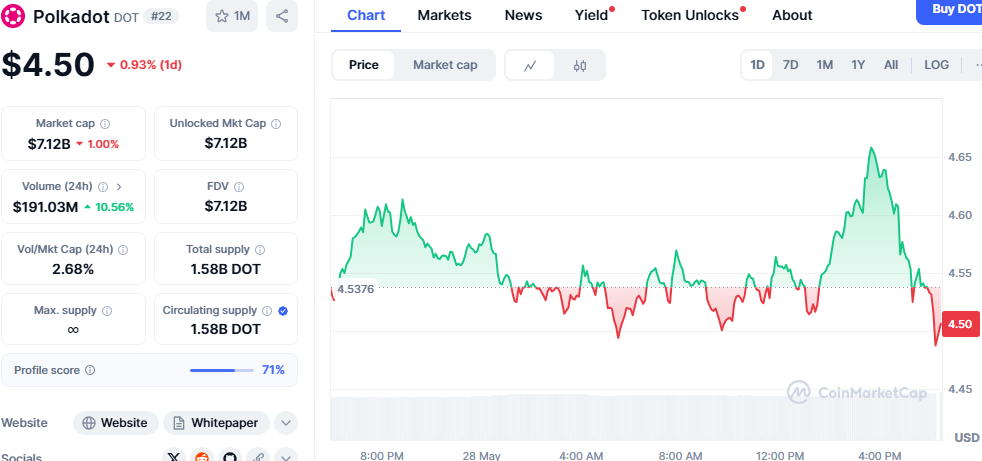Toggle LOG scale on chart

[x=936, y=65]
